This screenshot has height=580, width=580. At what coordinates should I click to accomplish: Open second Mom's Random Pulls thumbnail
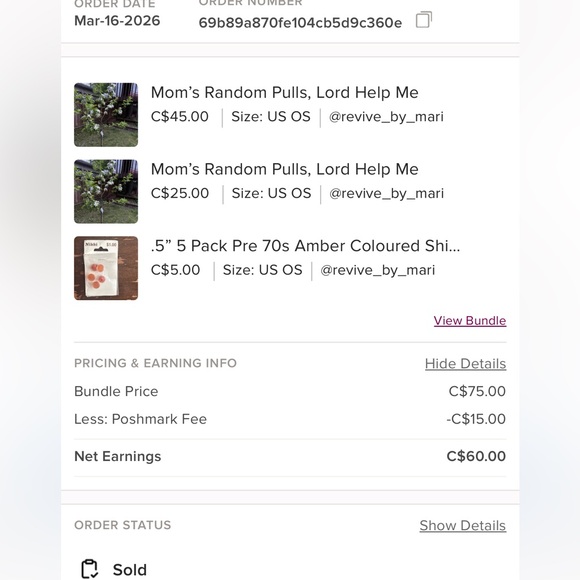point(106,191)
